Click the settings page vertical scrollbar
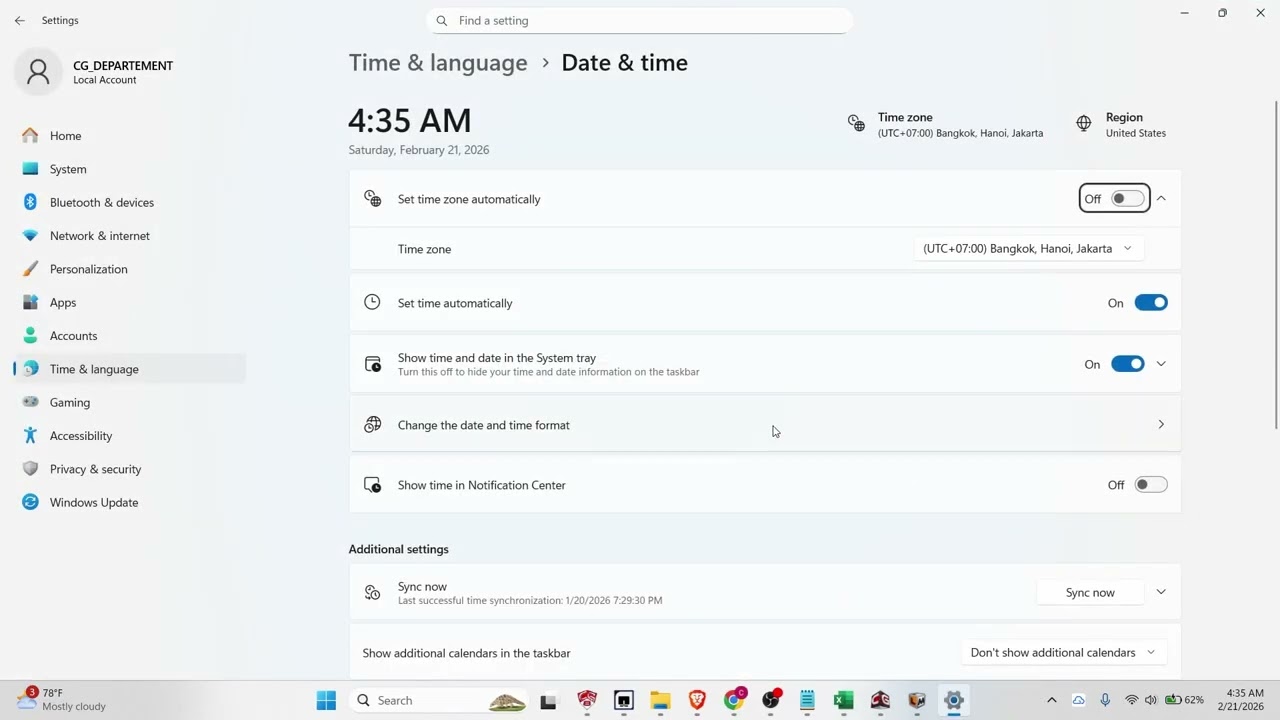 coord(1275,265)
